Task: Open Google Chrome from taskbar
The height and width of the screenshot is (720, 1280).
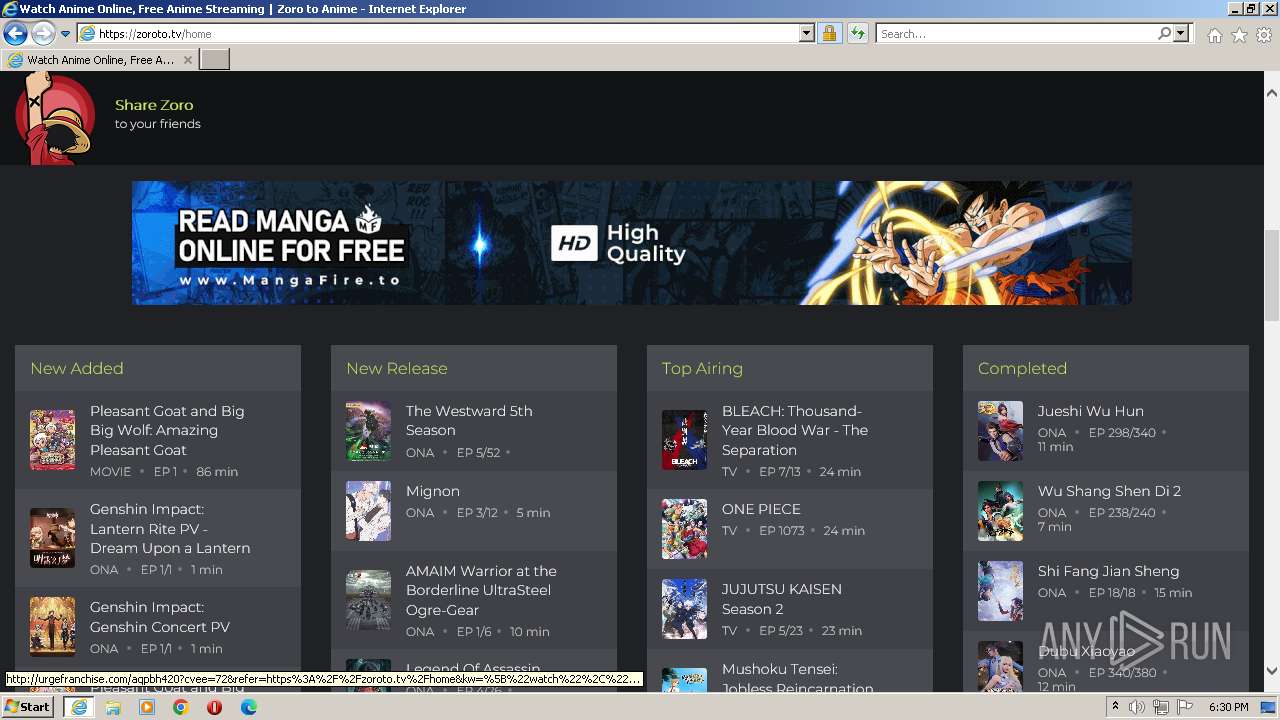Action: pos(180,707)
